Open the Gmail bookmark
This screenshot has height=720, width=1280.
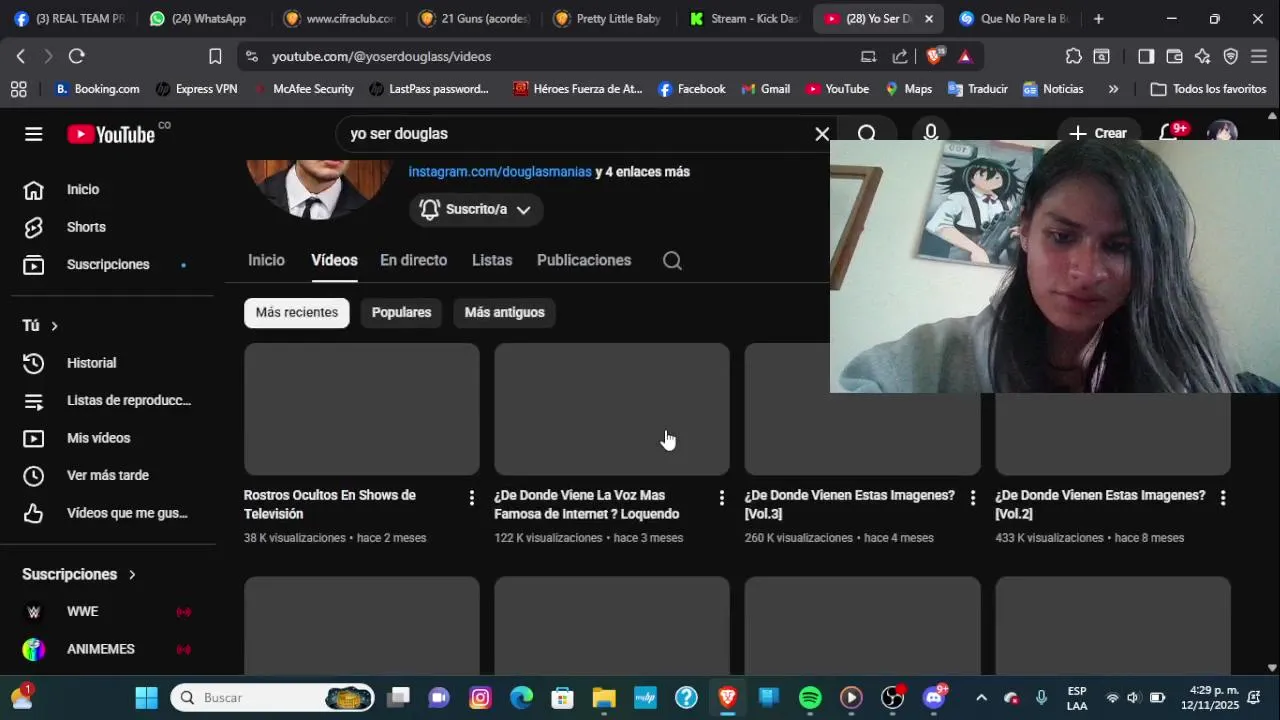(x=765, y=89)
